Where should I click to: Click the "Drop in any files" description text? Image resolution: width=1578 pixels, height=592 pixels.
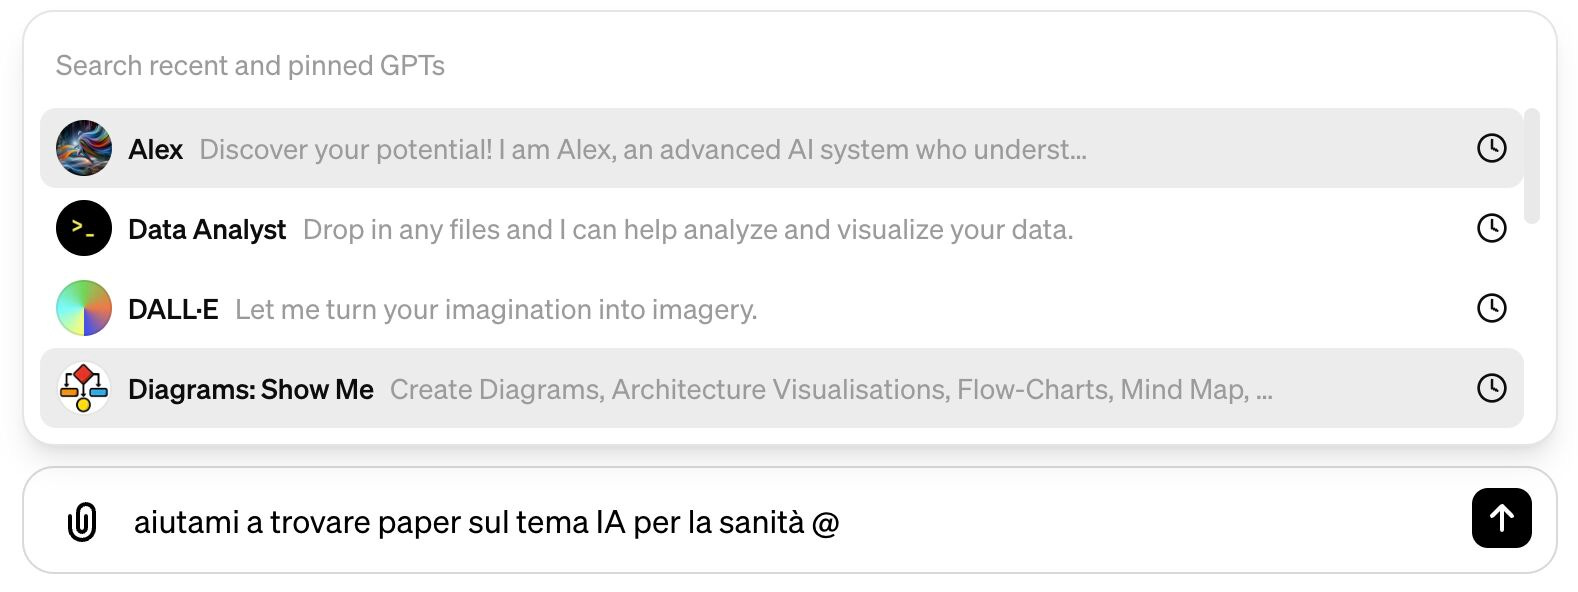point(688,230)
